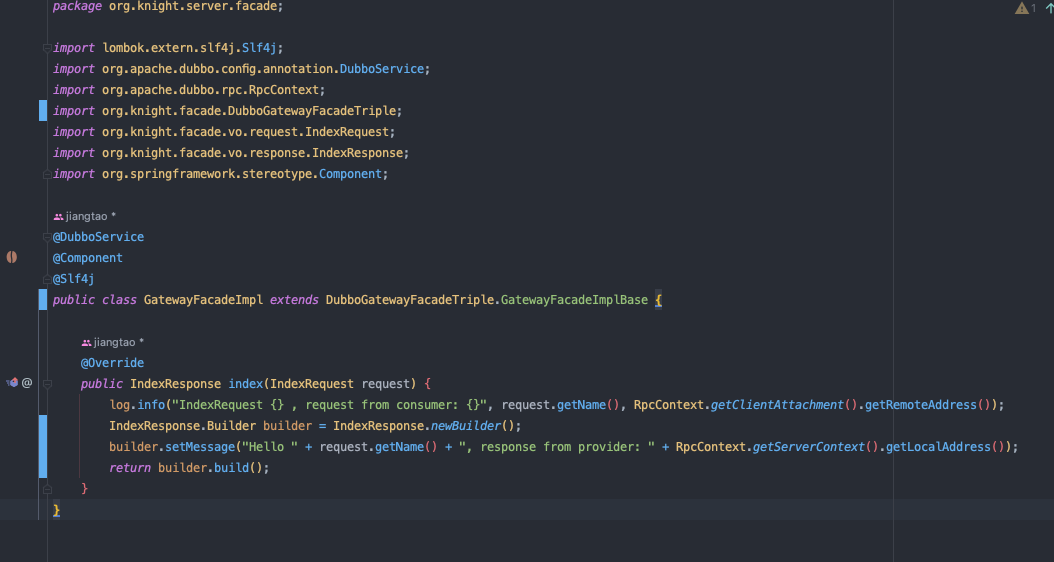
Task: Click the Spring bean gutter icon beside @Component
Action: tap(11, 257)
